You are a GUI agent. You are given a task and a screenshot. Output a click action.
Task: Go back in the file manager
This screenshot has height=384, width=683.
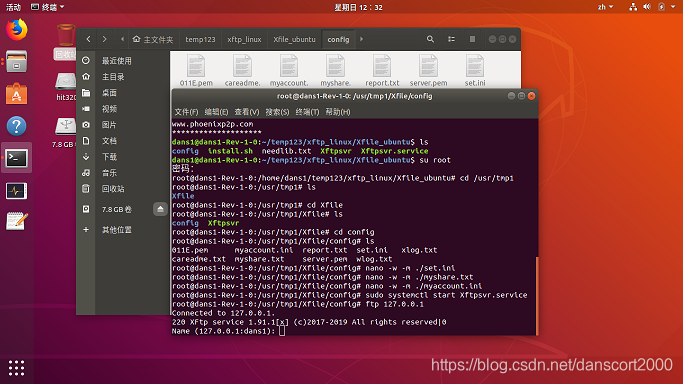88,39
